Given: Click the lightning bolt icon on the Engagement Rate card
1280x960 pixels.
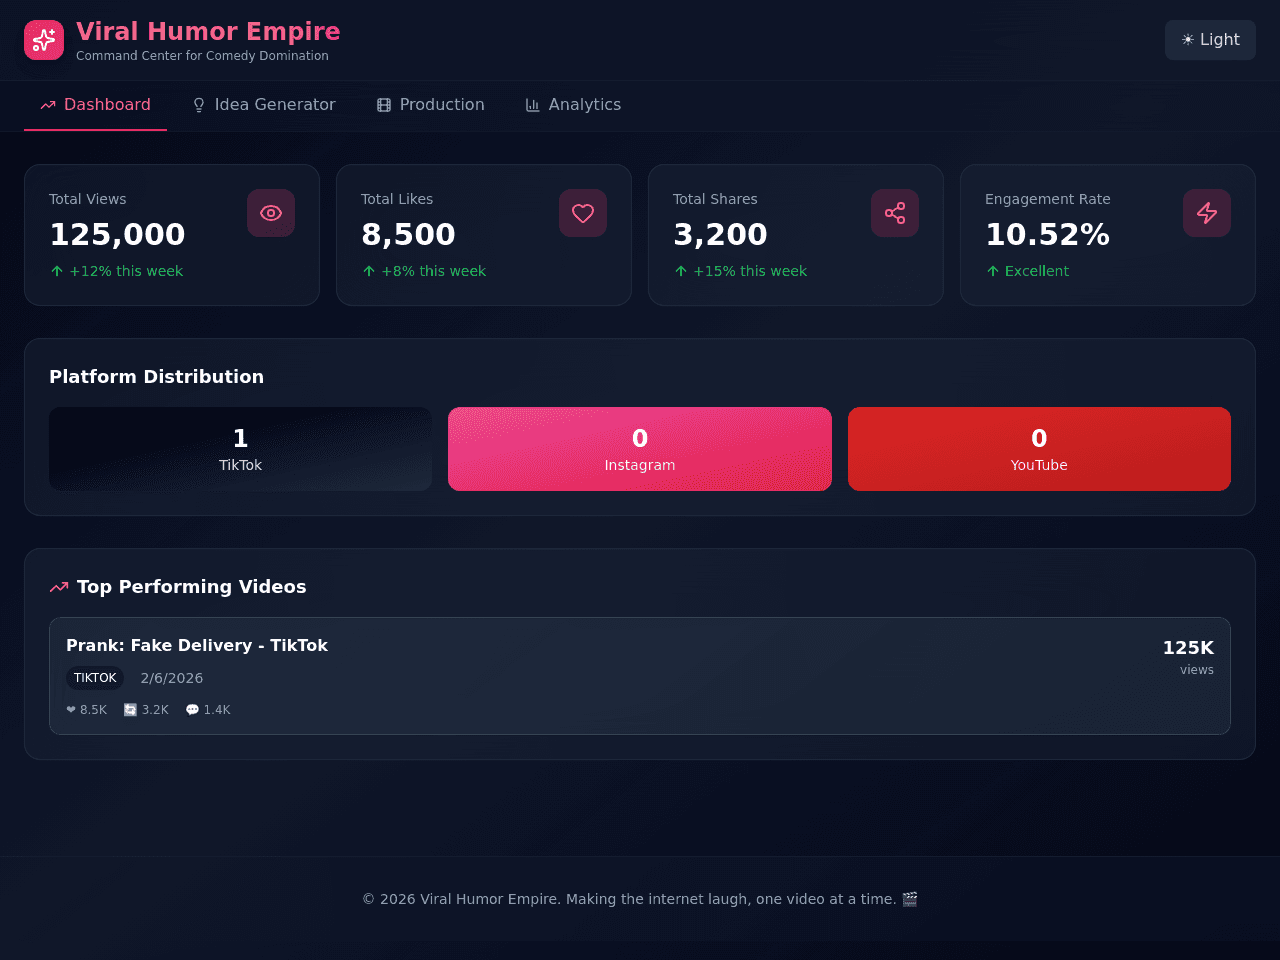Looking at the screenshot, I should pyautogui.click(x=1207, y=213).
